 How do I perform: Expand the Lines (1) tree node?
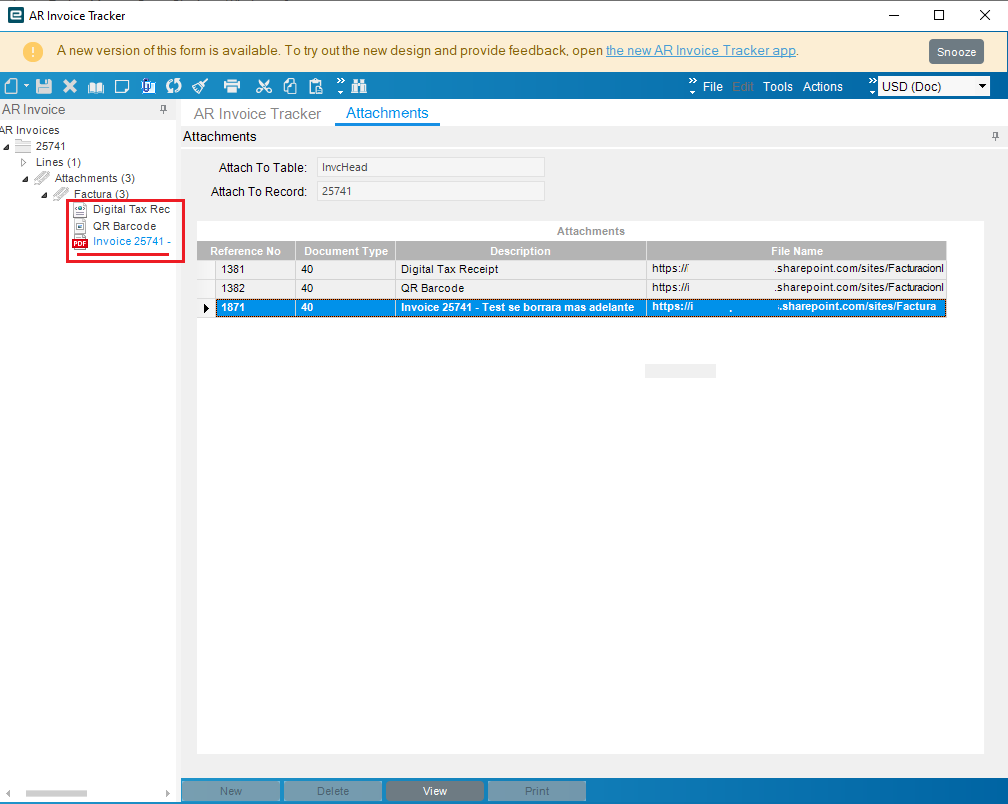(x=24, y=162)
